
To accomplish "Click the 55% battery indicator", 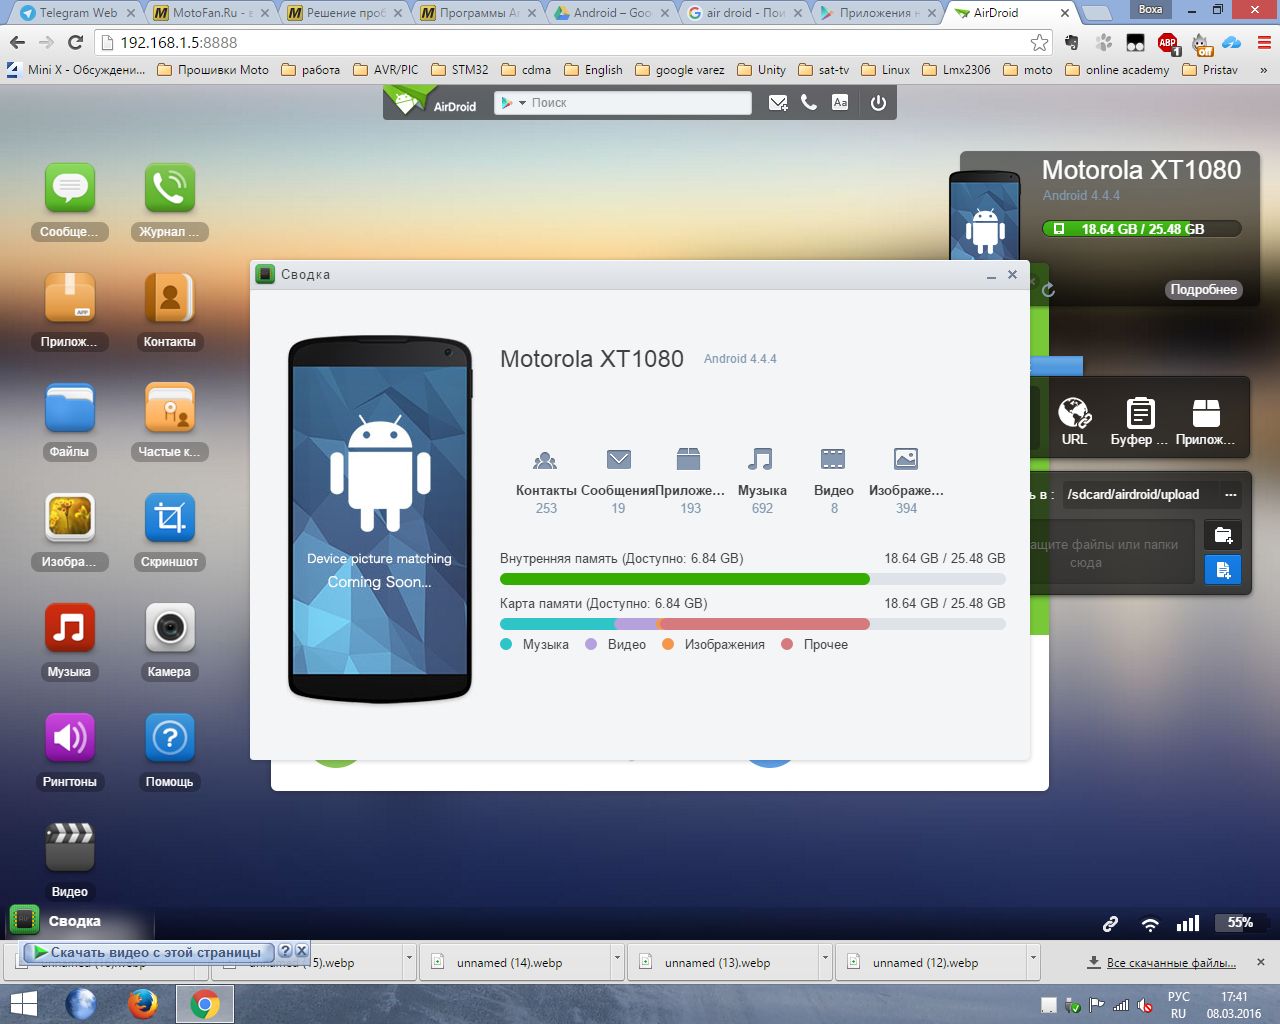I will pyautogui.click(x=1240, y=922).
